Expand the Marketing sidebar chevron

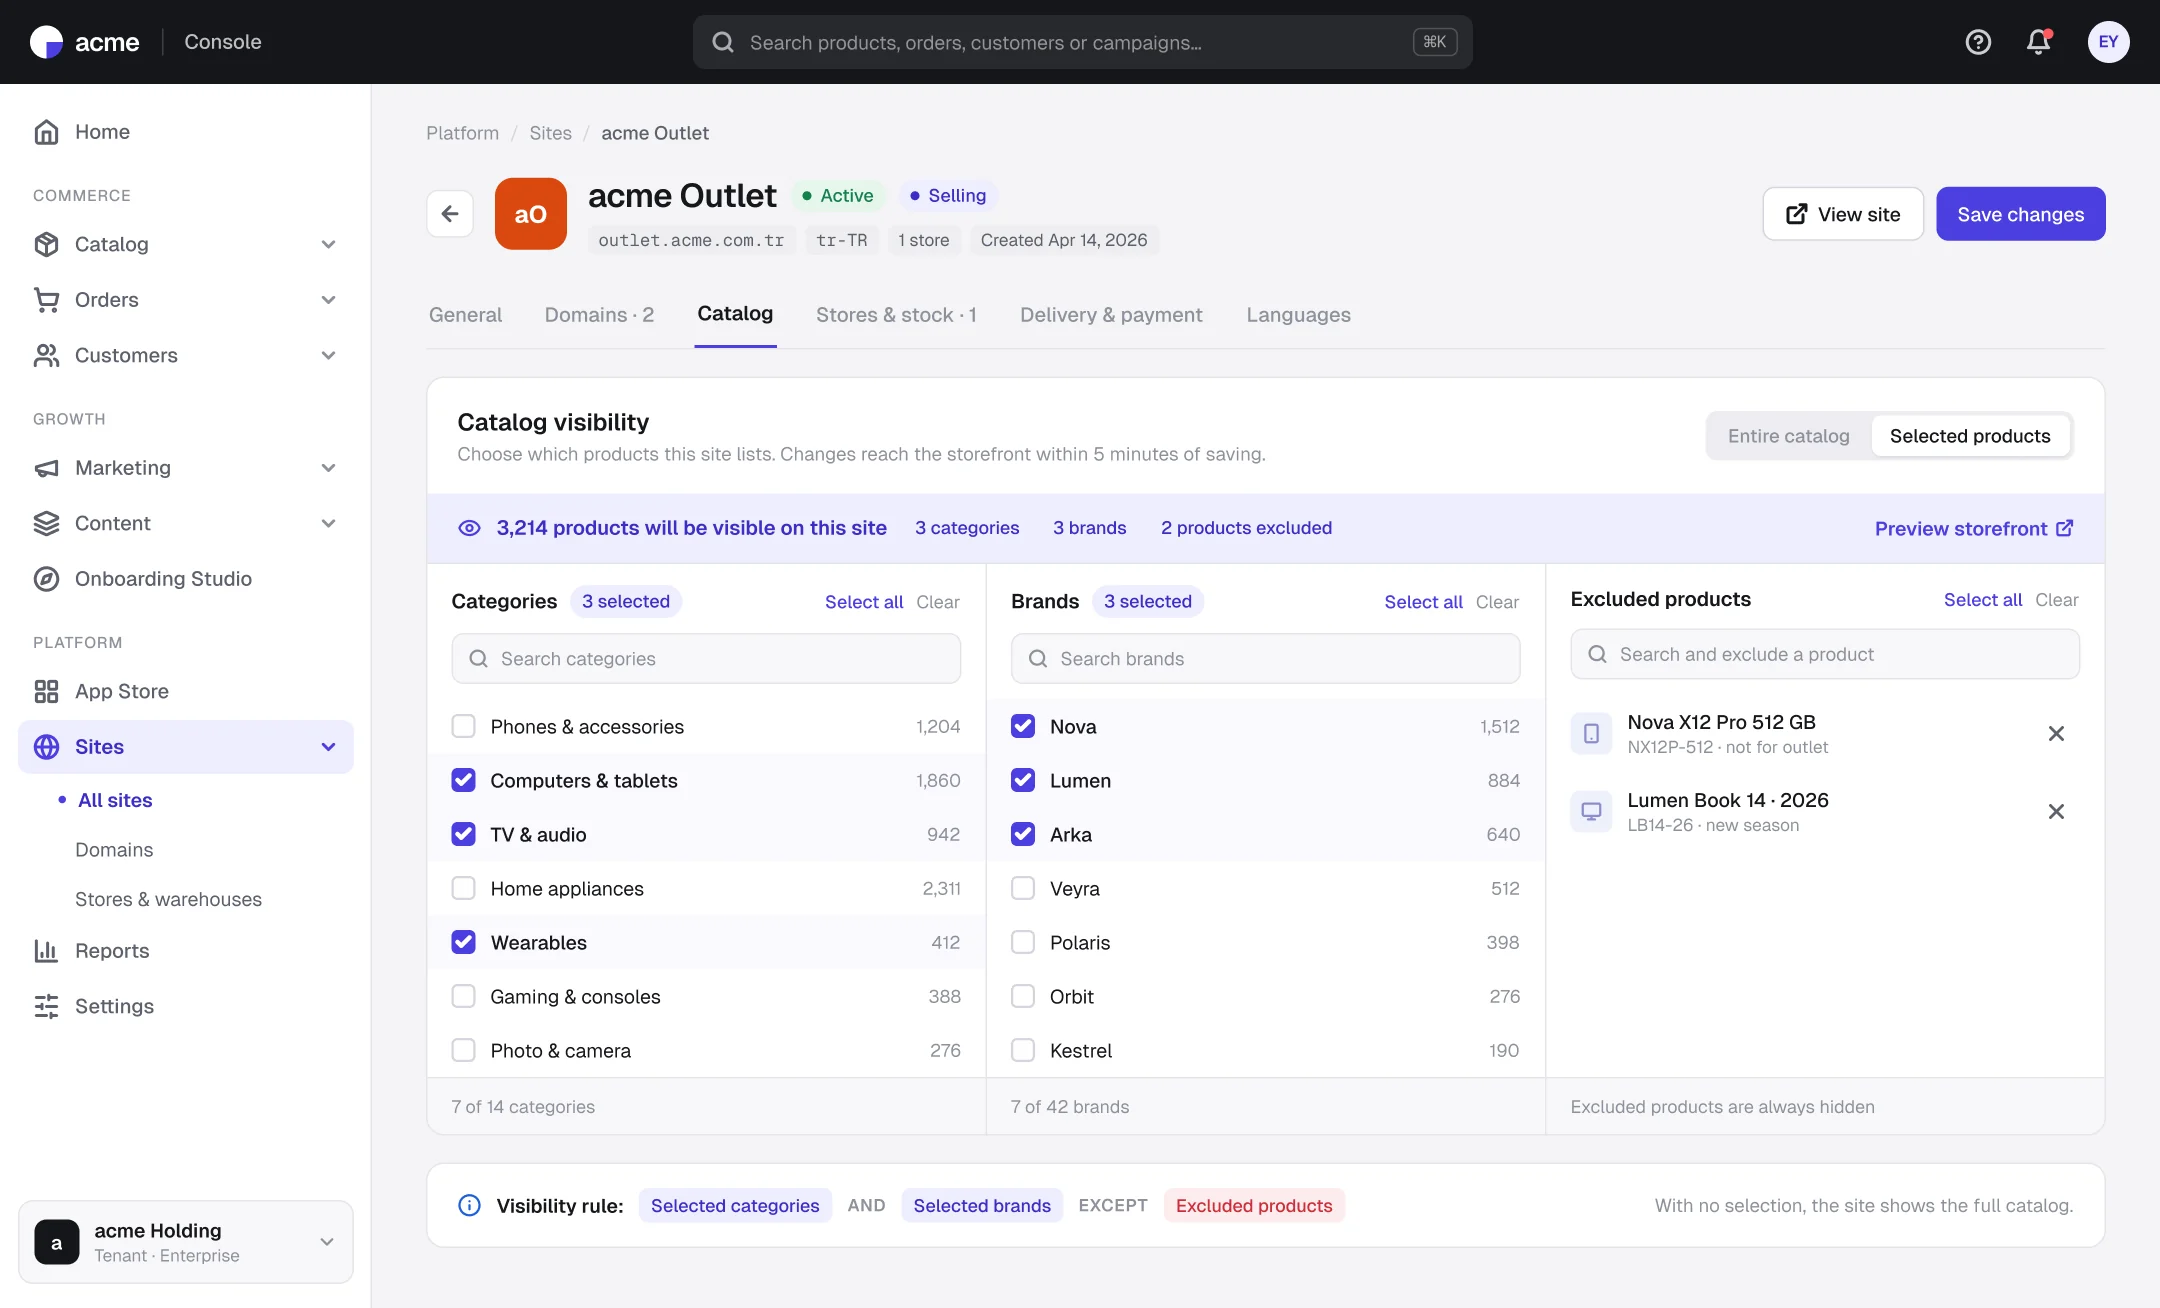328,468
